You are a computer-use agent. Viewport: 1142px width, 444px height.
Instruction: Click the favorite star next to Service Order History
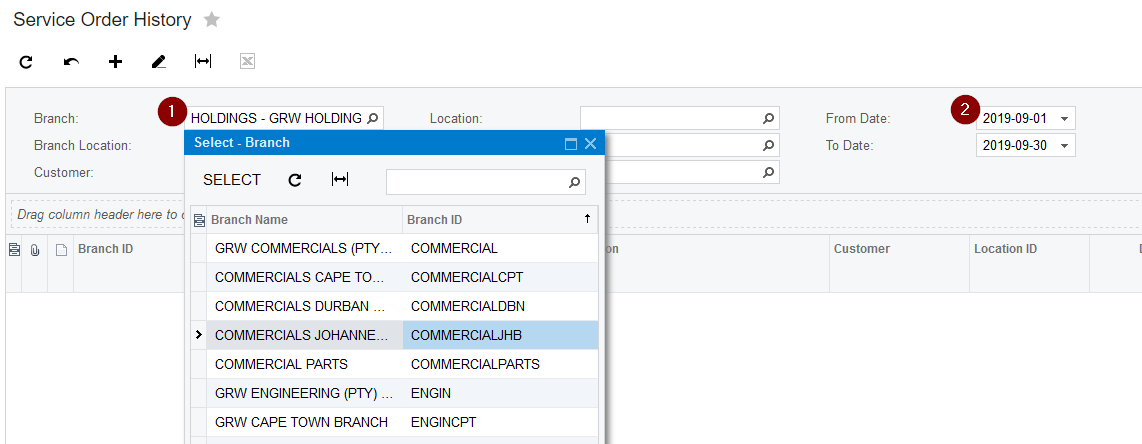[211, 20]
